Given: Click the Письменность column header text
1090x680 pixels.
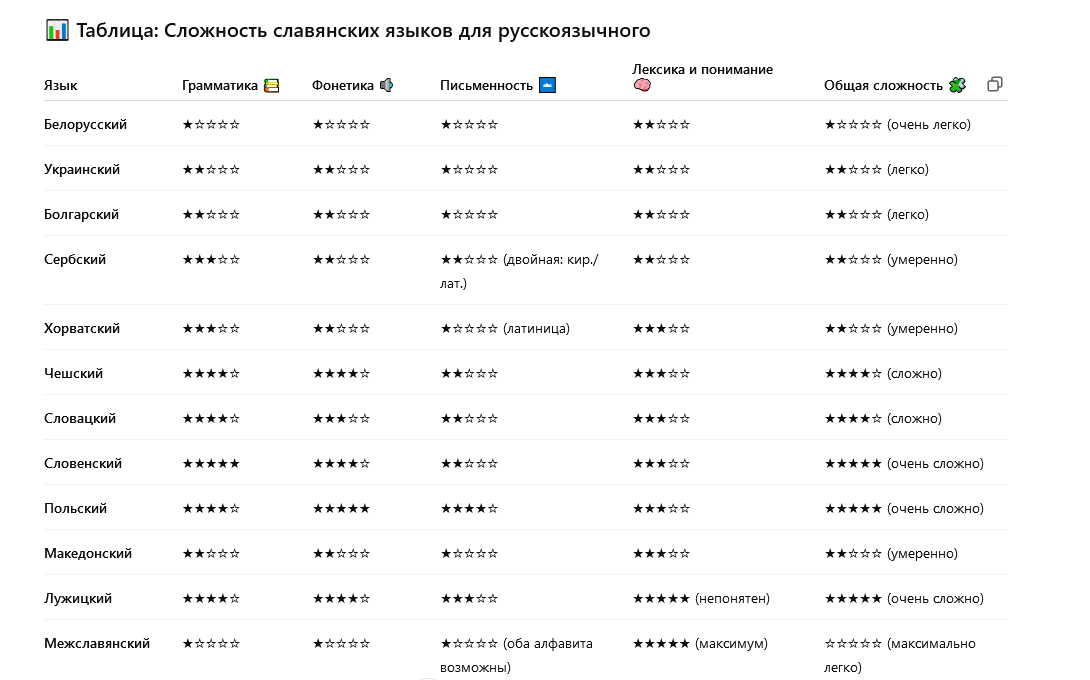Looking at the screenshot, I should pyautogui.click(x=487, y=86).
